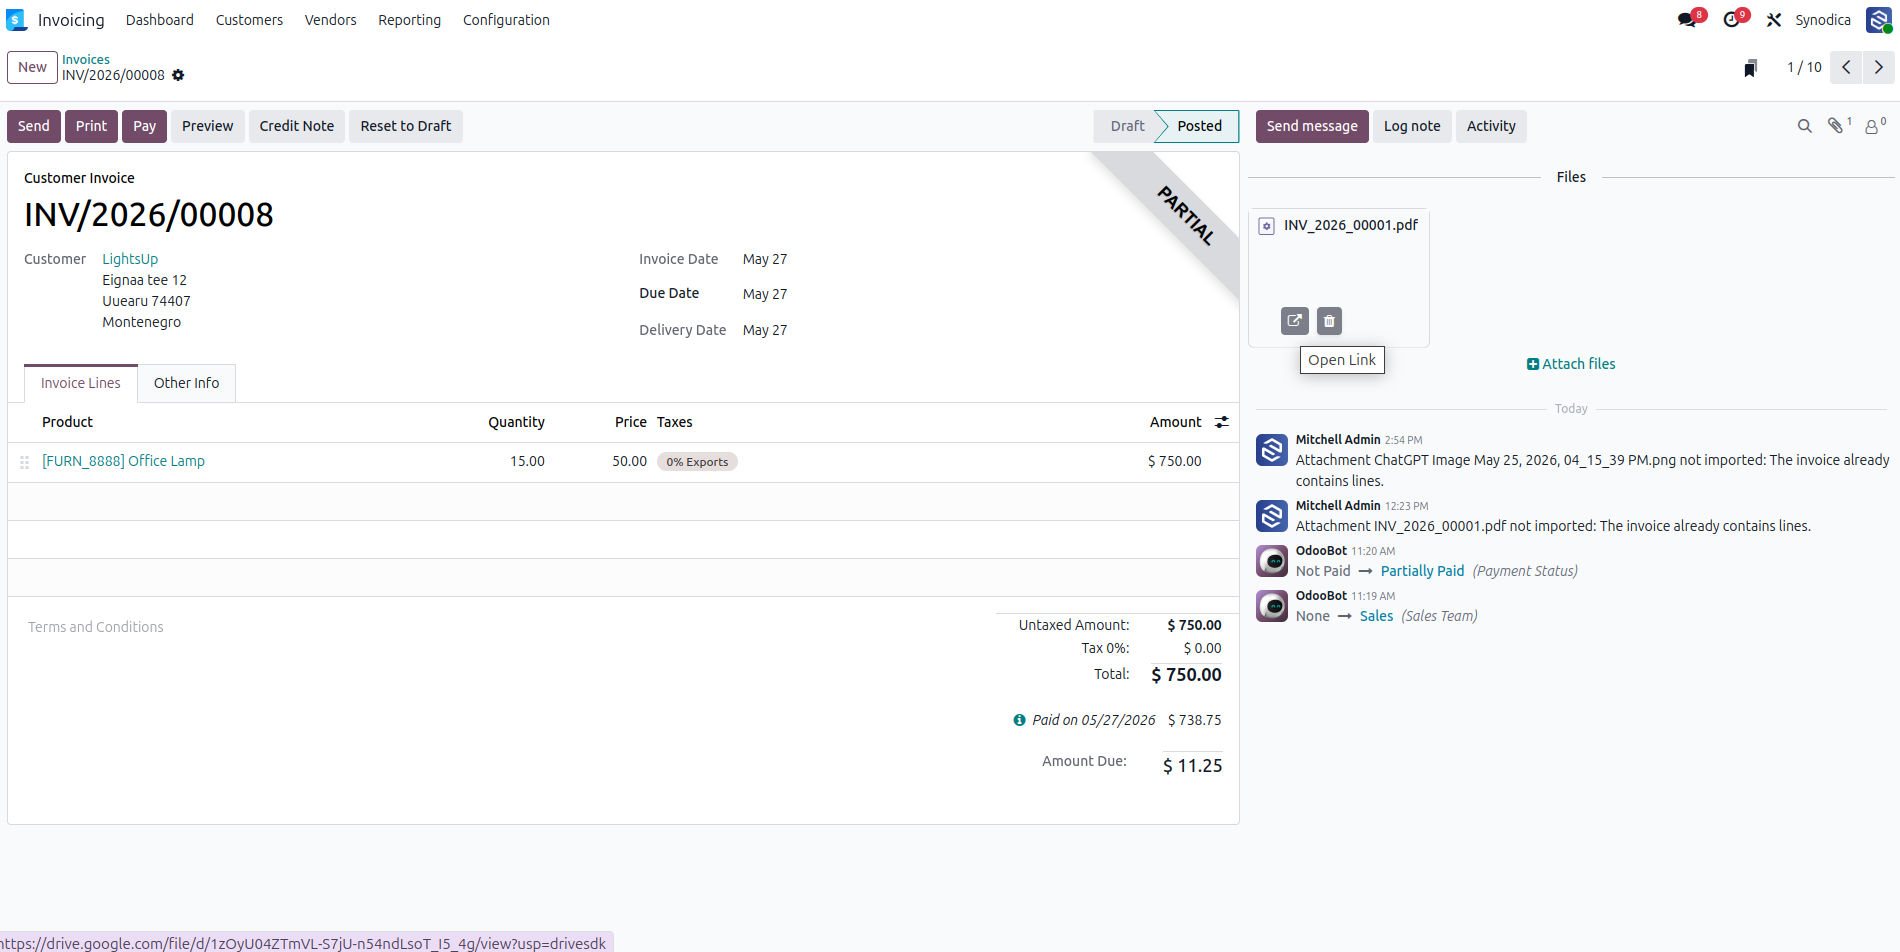The height and width of the screenshot is (952, 1900).
Task: Open the Customers menu
Action: 249,20
